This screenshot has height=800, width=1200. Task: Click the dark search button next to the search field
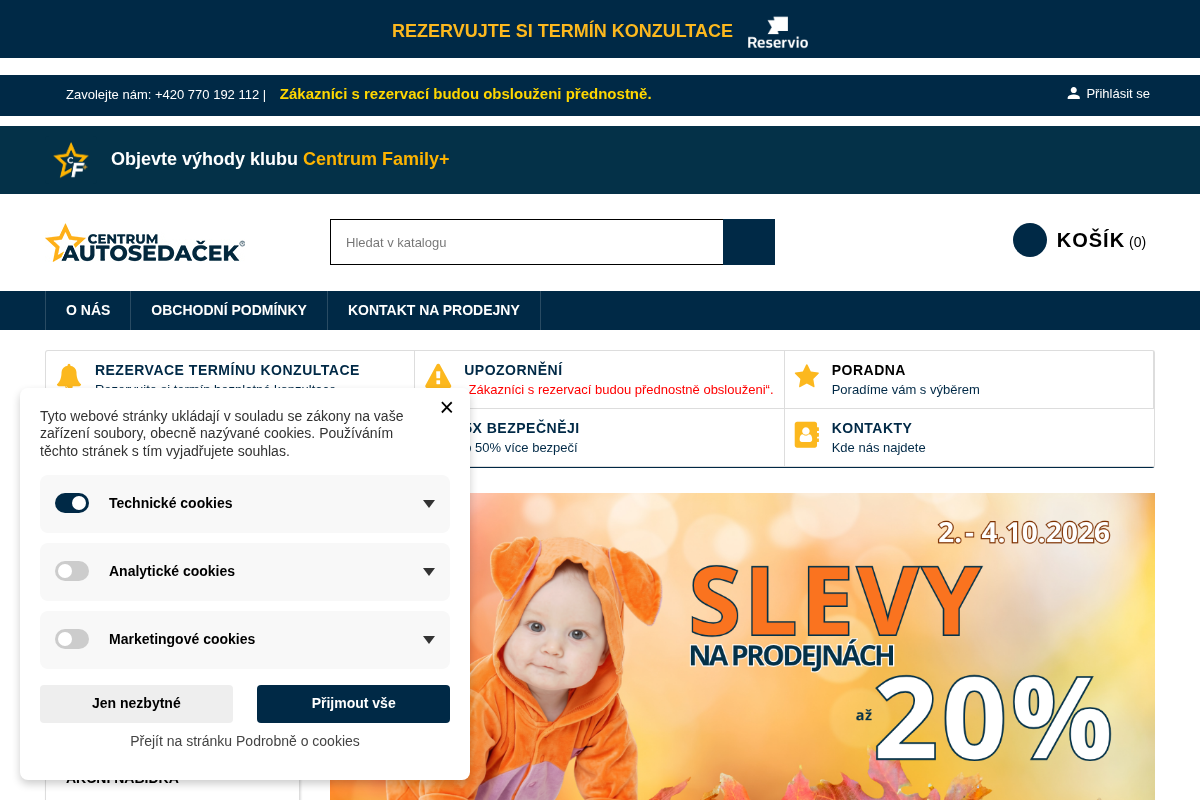click(x=749, y=242)
